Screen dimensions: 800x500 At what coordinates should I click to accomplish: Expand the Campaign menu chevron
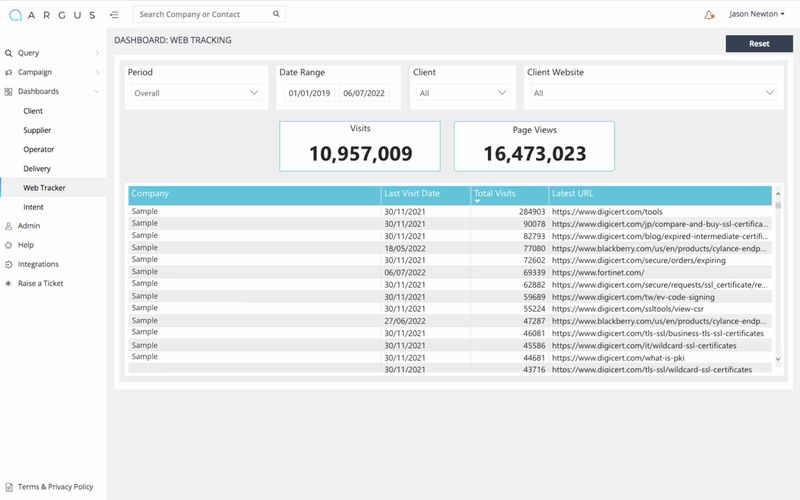[x=97, y=72]
